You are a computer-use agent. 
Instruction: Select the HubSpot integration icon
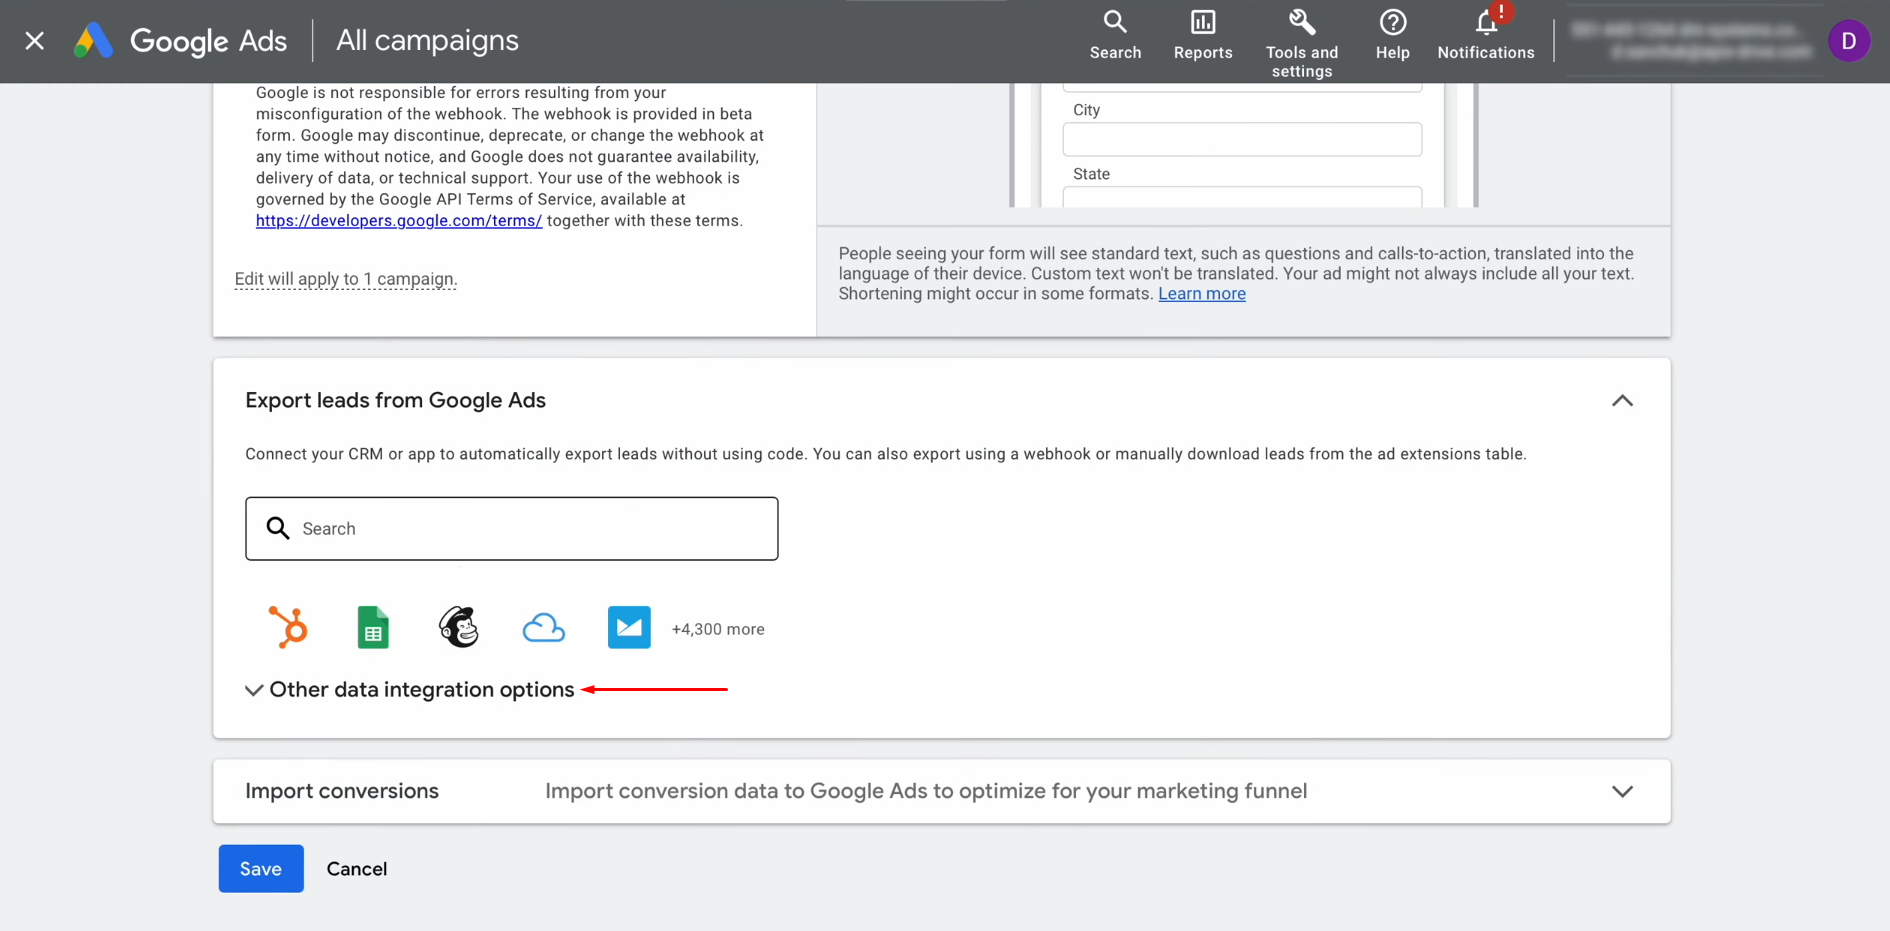point(288,628)
